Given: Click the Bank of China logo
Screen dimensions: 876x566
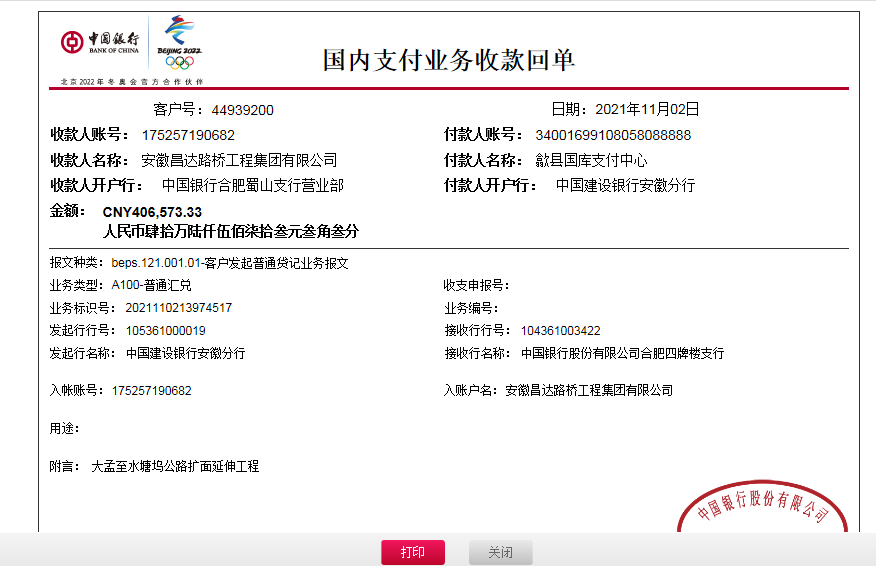Looking at the screenshot, I should tap(100, 42).
